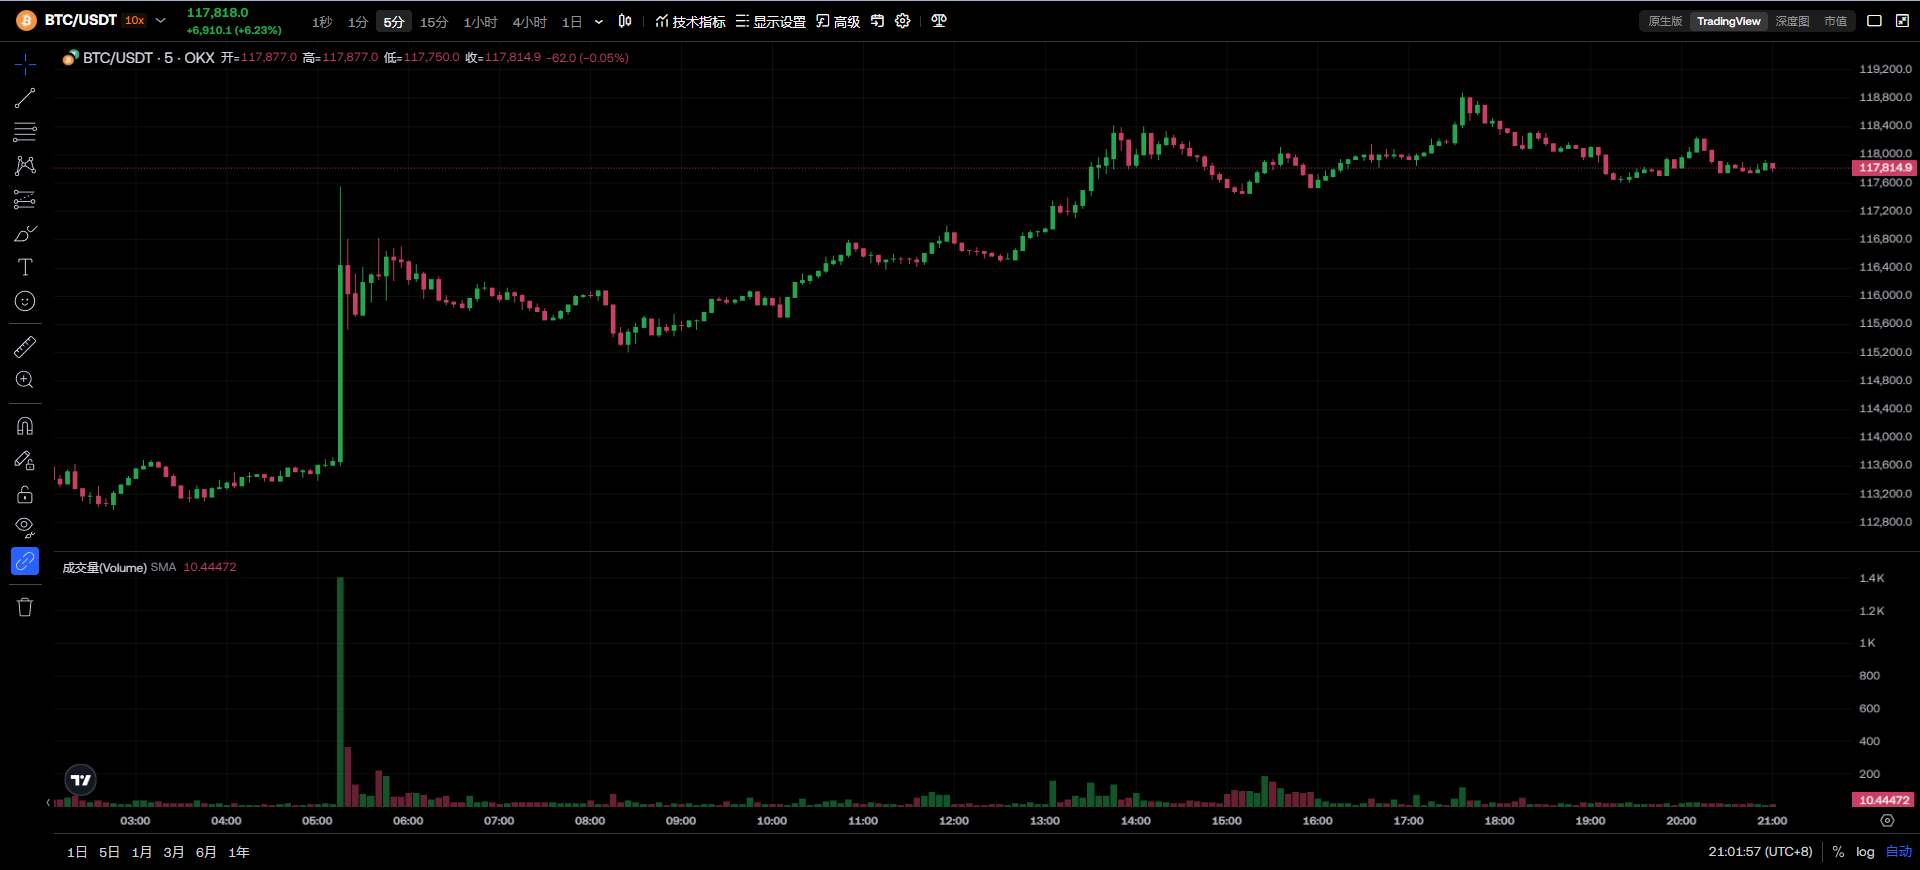
Task: Switch to 深度图 depth chart tab
Action: tap(1792, 21)
